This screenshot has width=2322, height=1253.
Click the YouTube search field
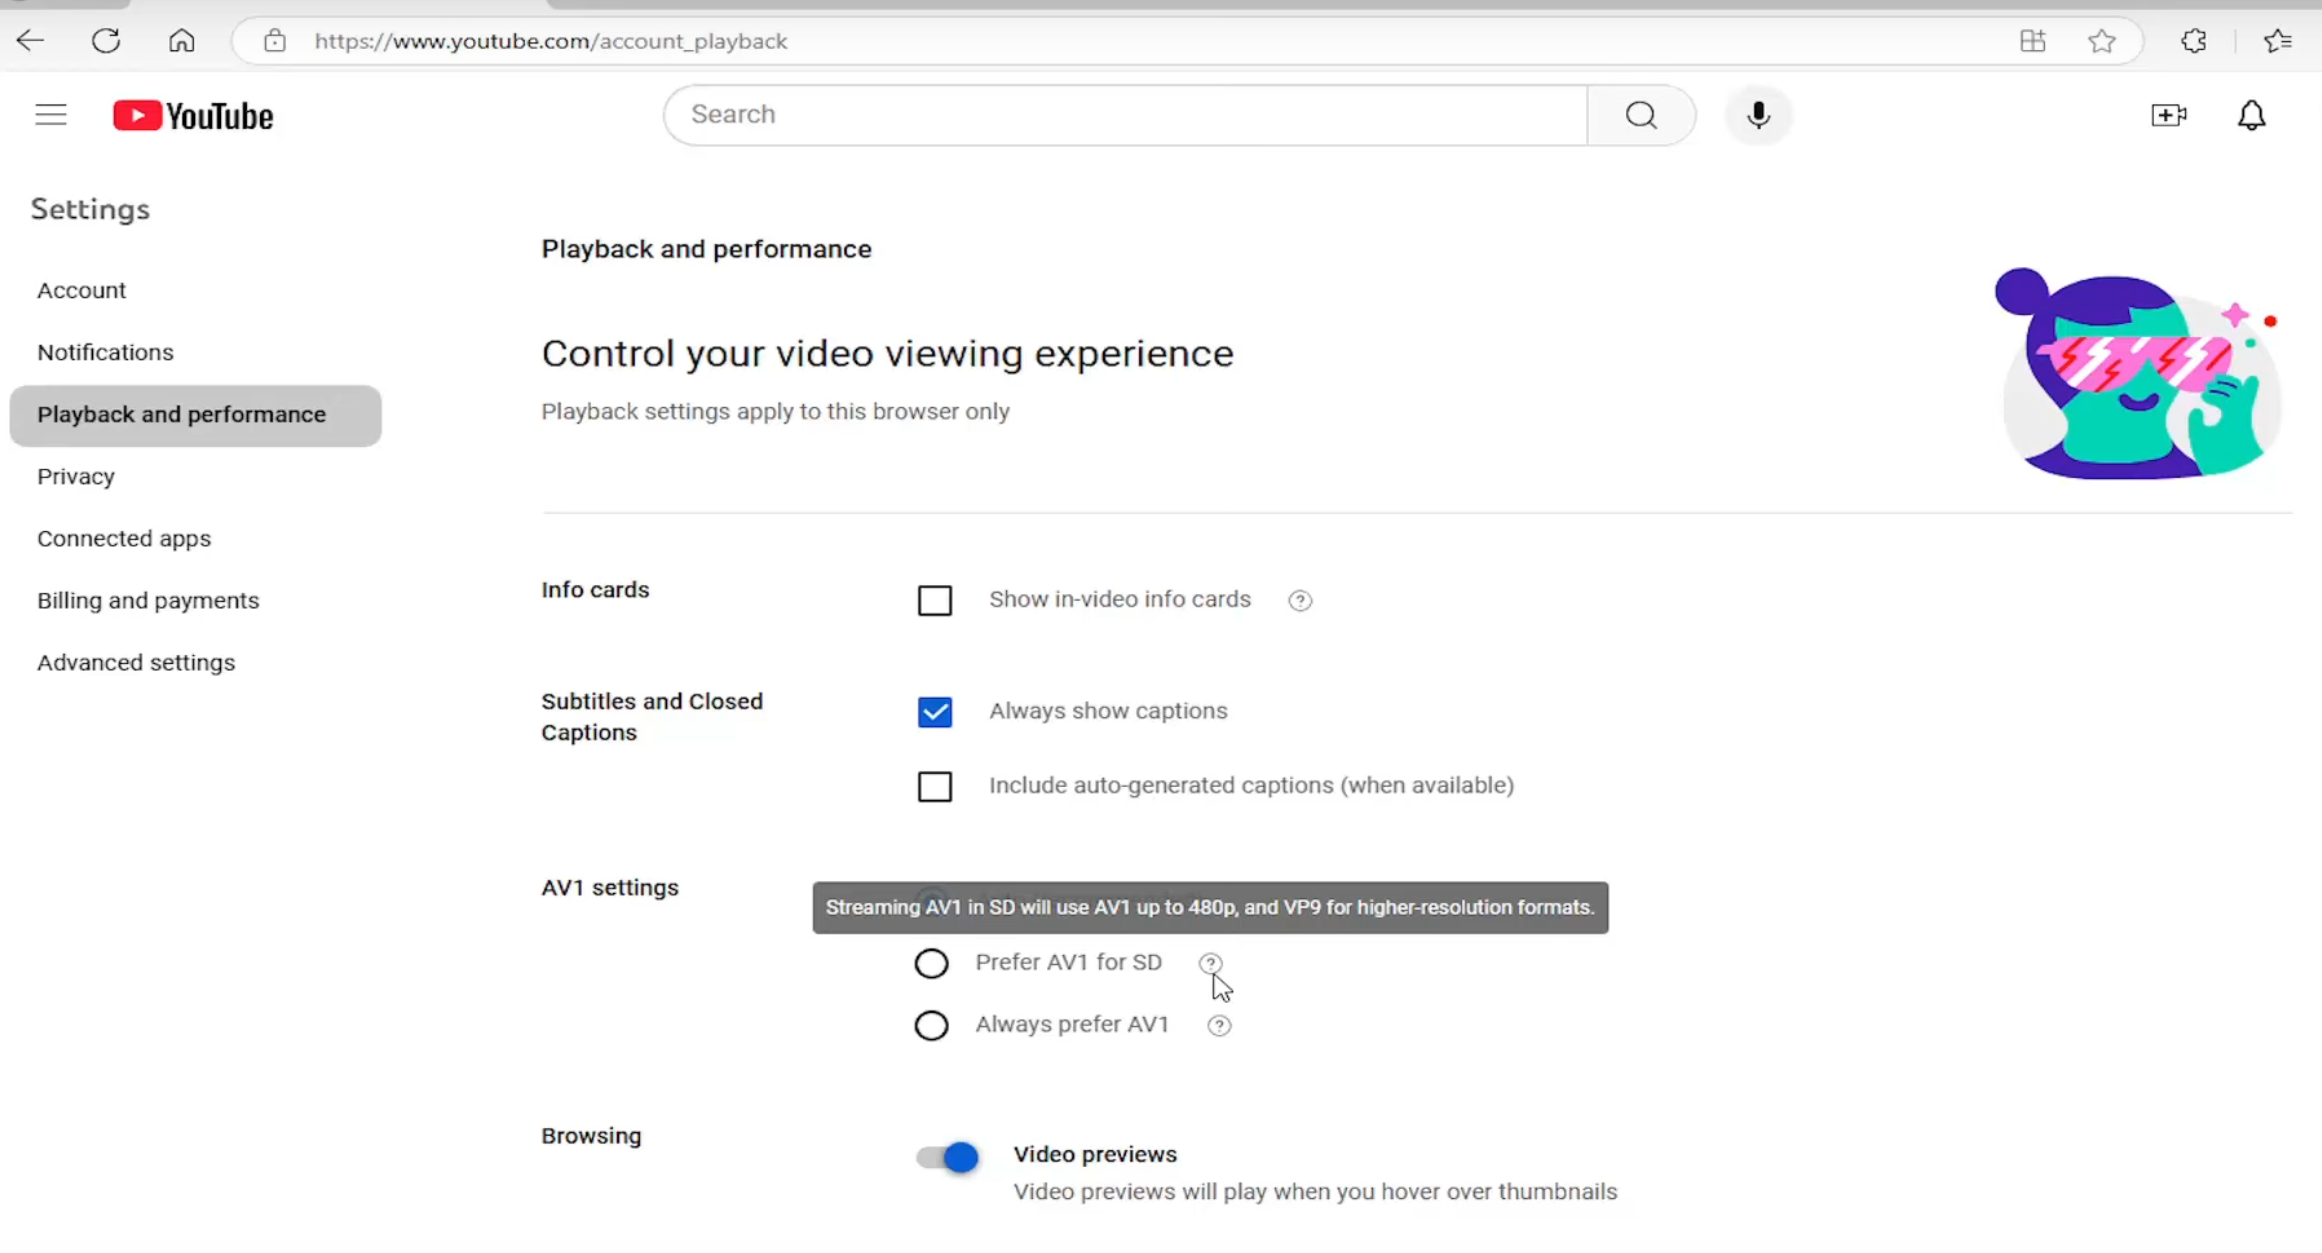pyautogui.click(x=1125, y=115)
